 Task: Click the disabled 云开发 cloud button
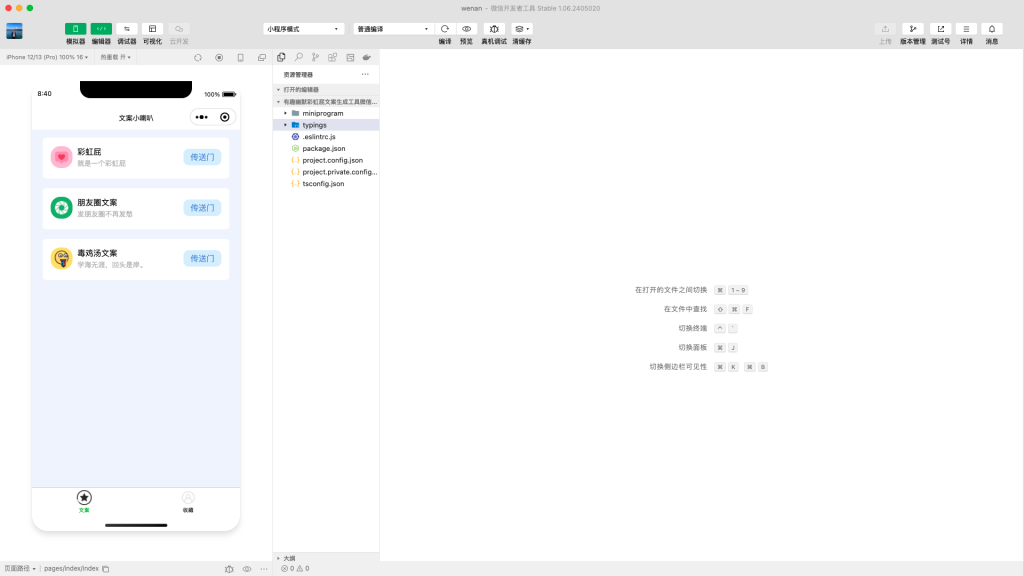[x=179, y=34]
